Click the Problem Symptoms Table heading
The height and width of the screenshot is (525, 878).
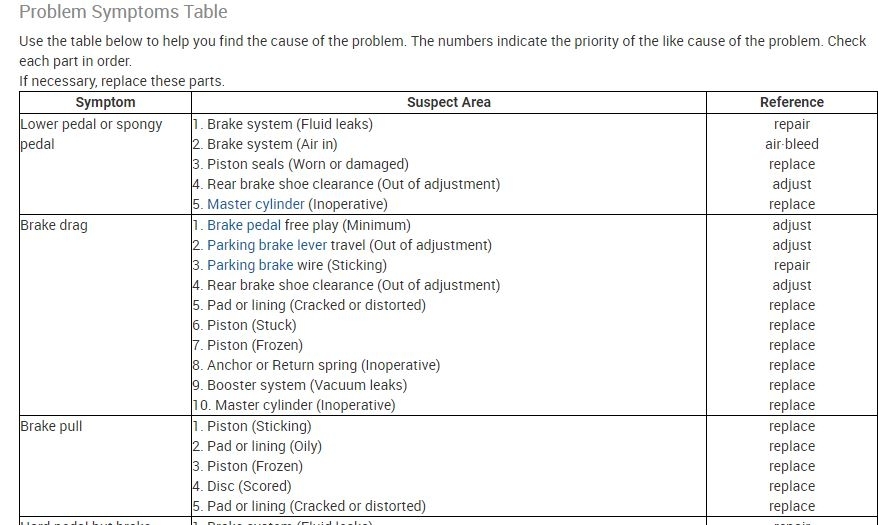(123, 13)
